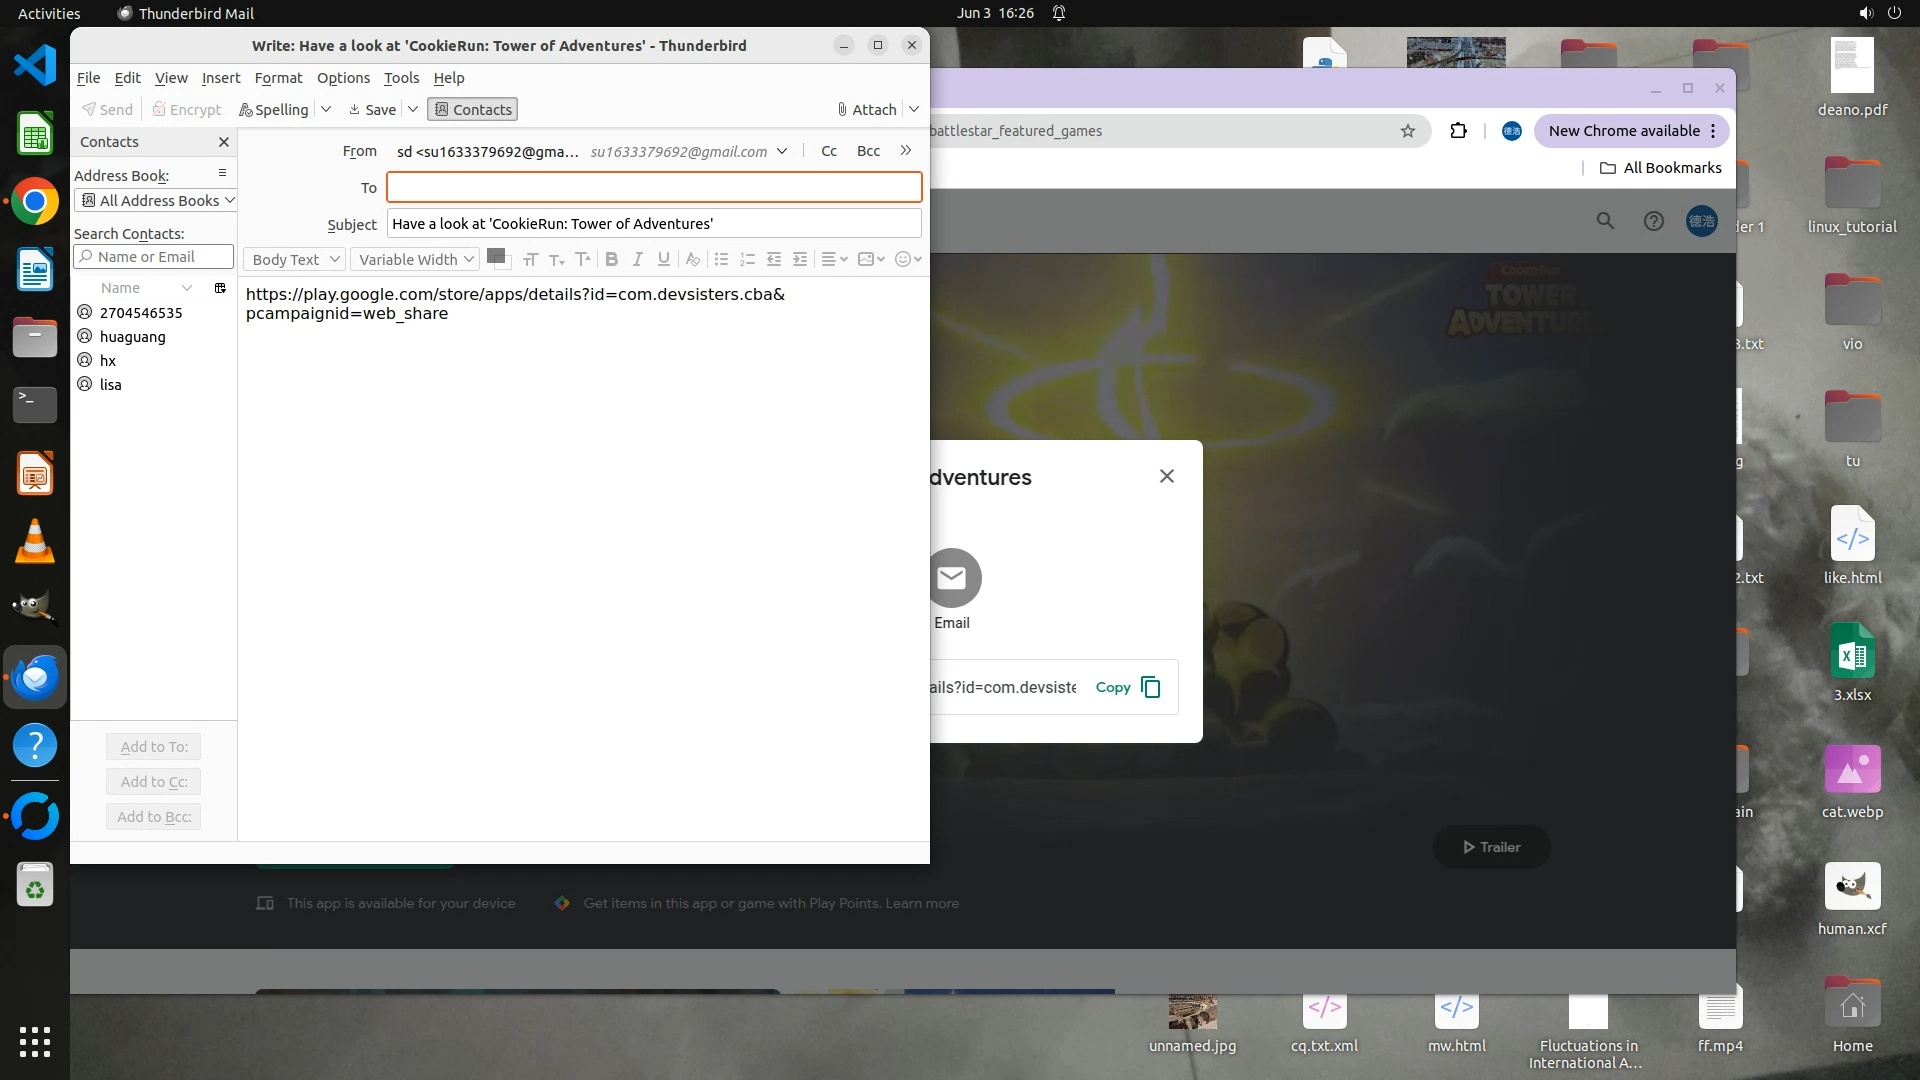
Task: Open the Format menu
Action: click(x=278, y=78)
